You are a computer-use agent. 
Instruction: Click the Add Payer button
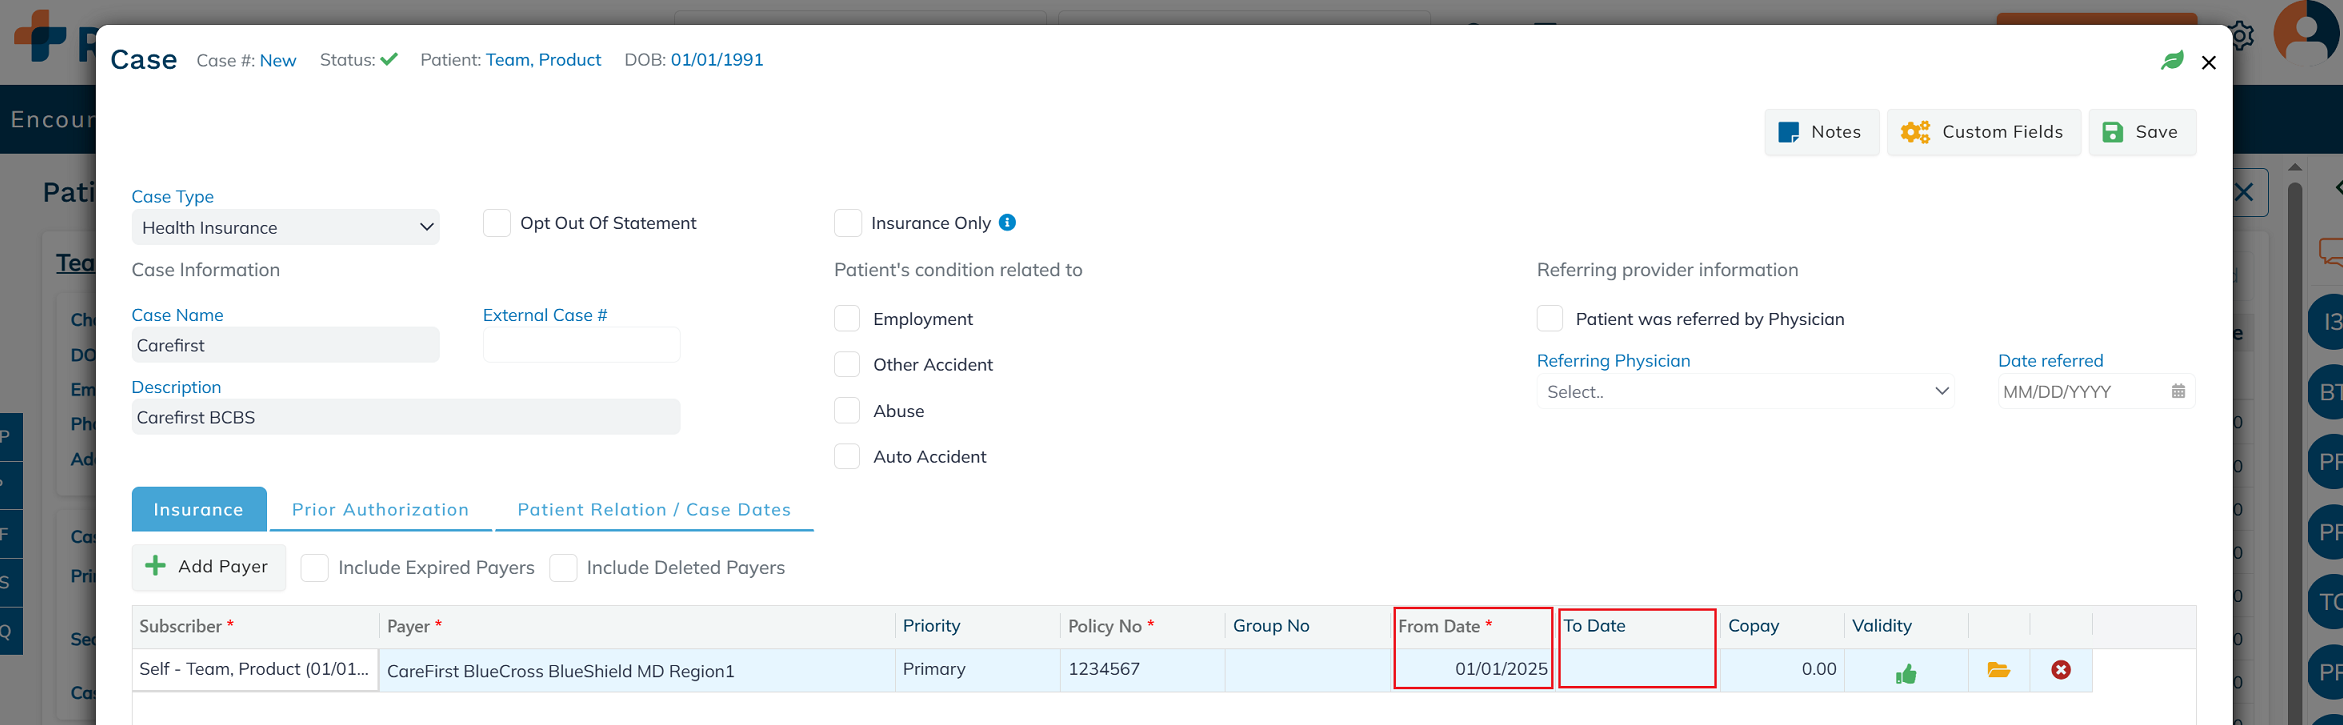point(208,567)
